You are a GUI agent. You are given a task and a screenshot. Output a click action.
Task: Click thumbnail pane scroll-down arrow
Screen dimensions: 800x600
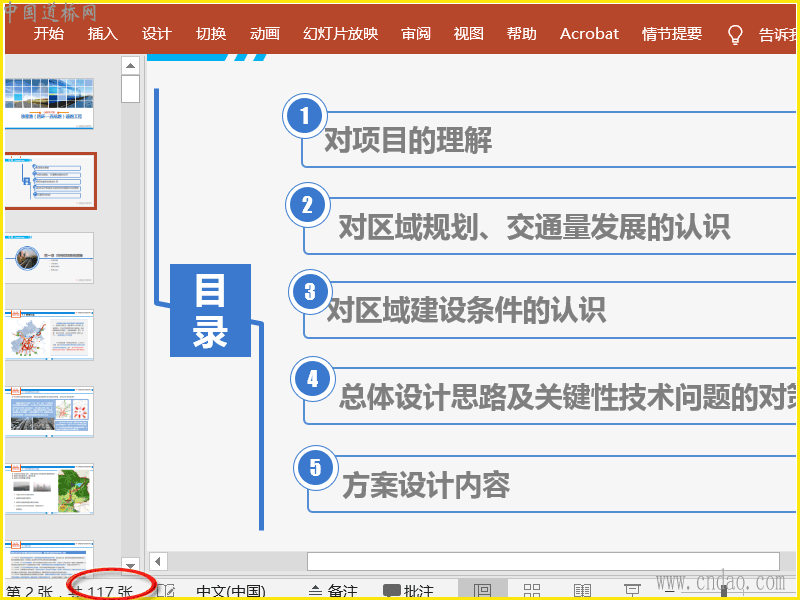[x=130, y=566]
